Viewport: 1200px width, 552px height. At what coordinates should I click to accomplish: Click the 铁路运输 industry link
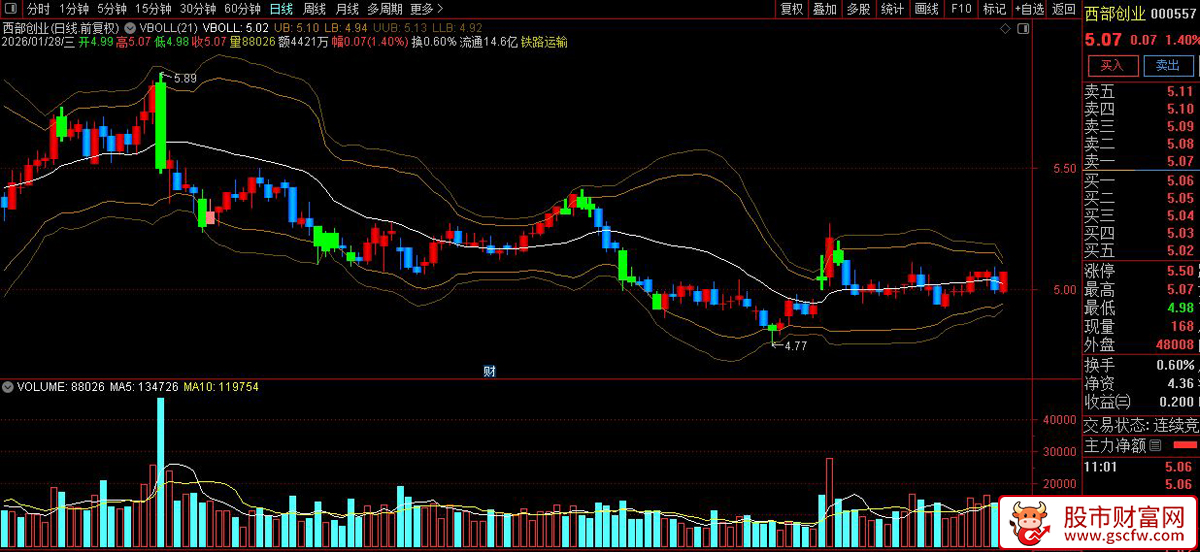(544, 42)
